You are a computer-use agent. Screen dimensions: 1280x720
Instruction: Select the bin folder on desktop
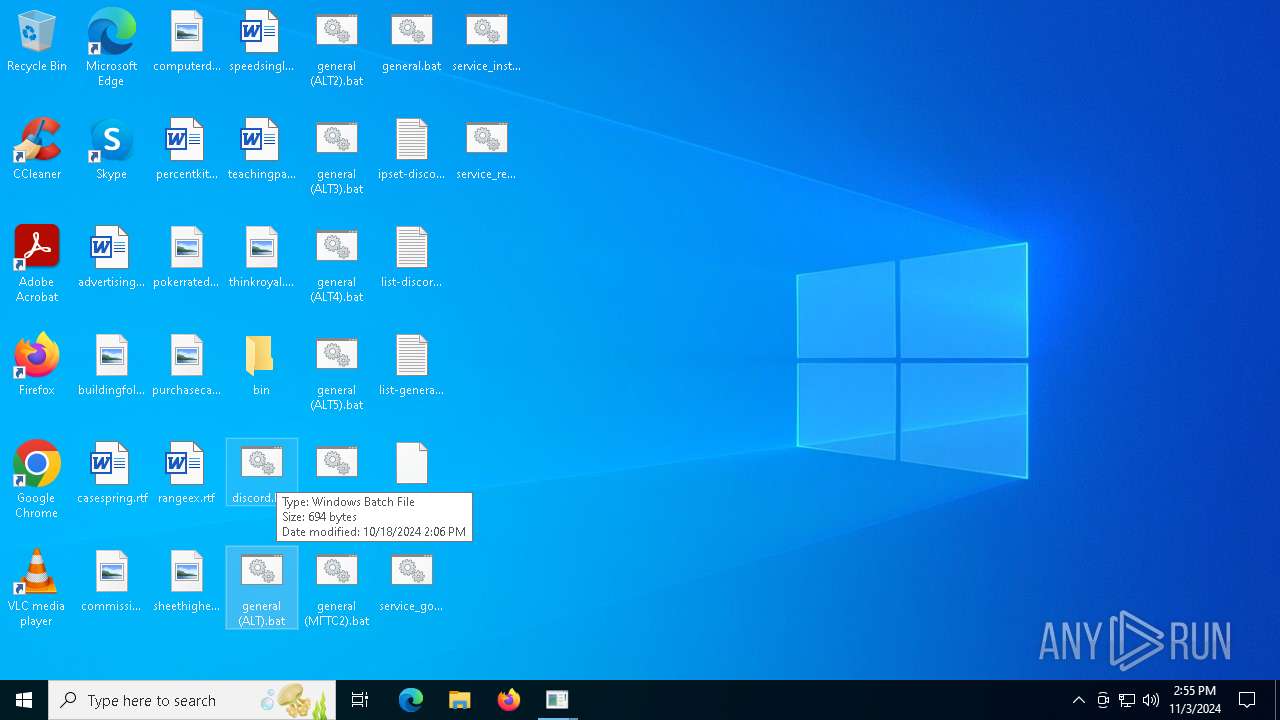(x=261, y=365)
